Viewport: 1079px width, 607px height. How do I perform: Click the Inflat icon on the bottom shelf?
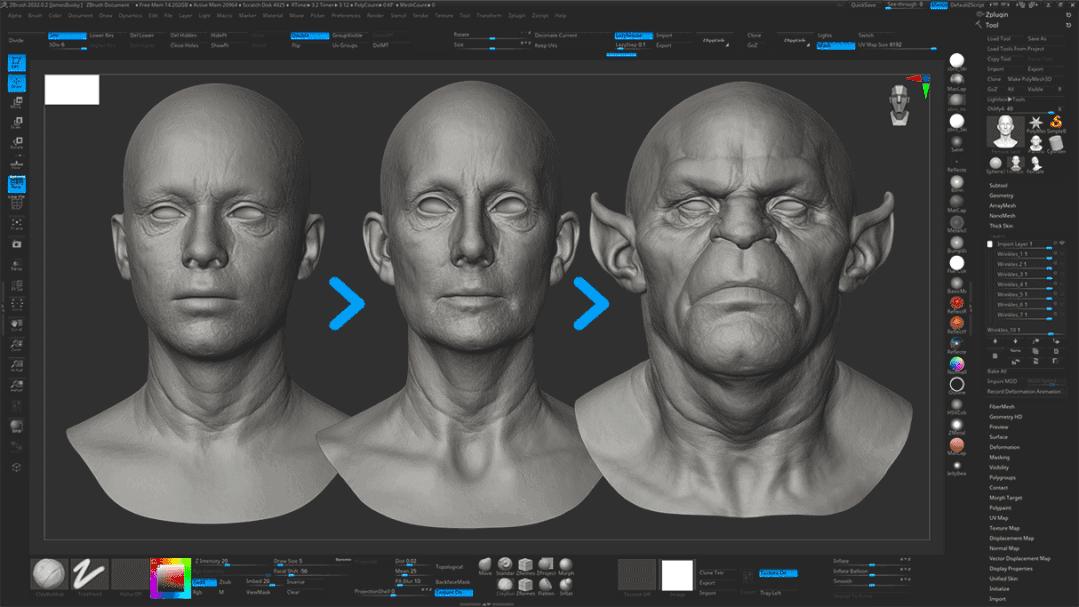567,585
